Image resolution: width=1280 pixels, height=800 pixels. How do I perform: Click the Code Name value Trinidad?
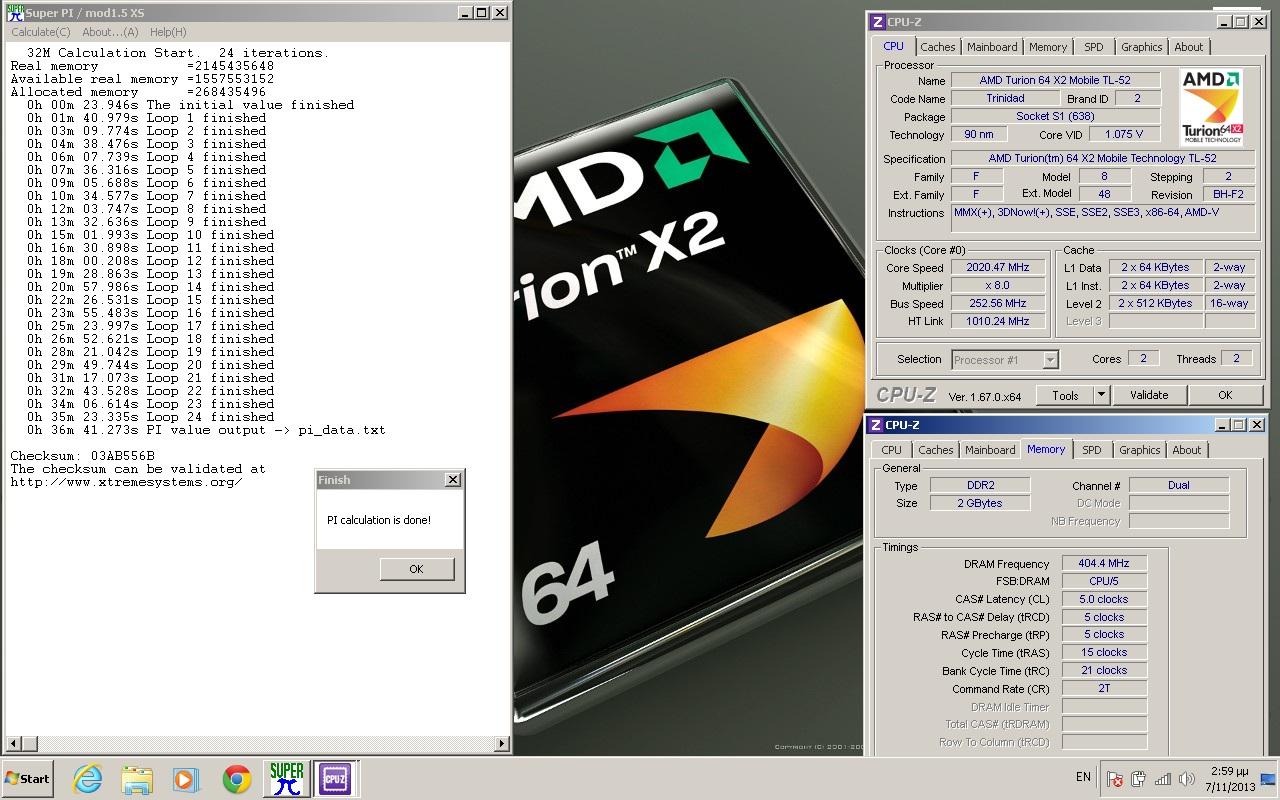point(1005,99)
